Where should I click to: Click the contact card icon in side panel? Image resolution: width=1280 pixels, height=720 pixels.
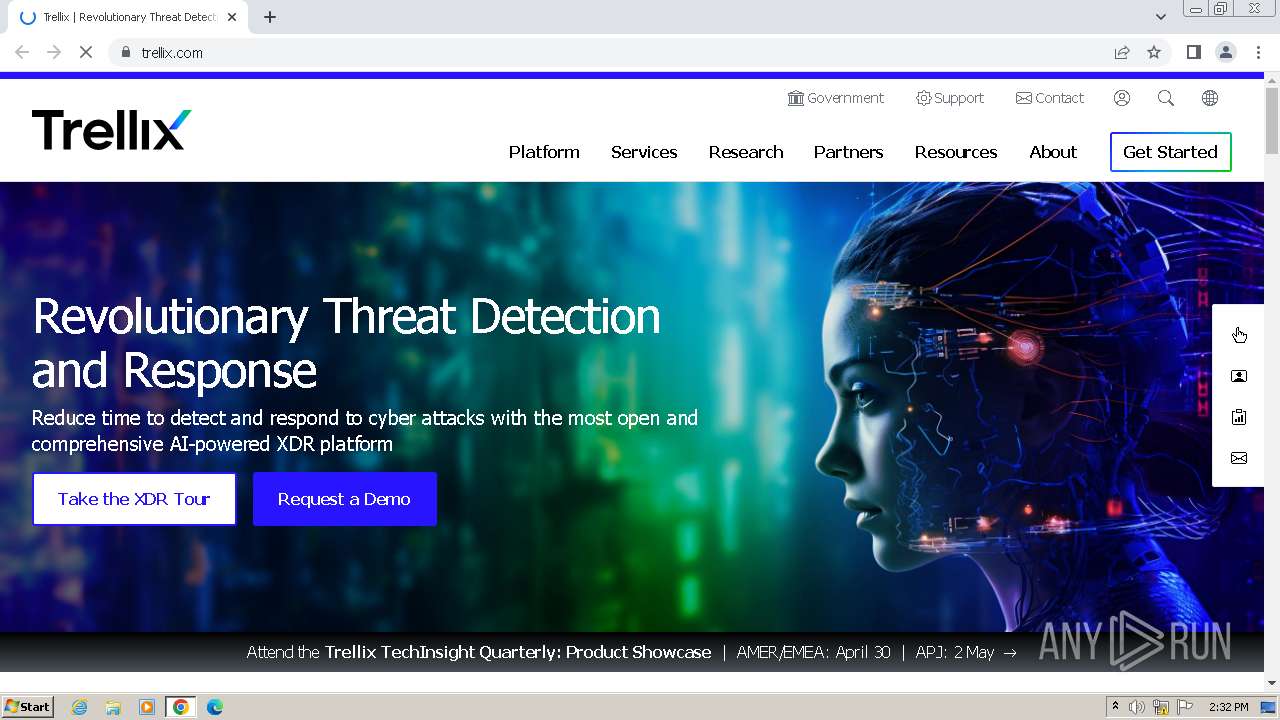1239,376
